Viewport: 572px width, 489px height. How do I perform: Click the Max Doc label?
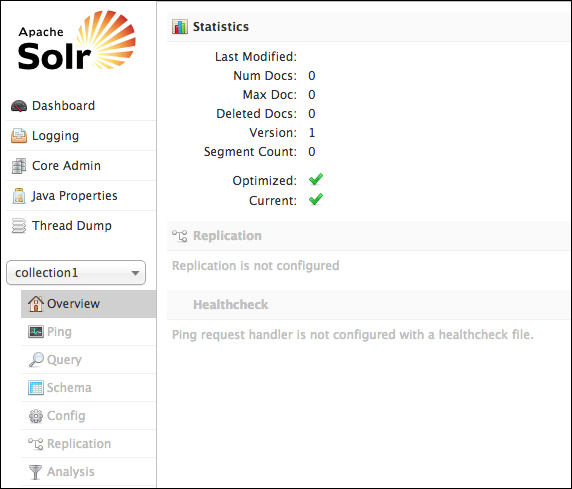coord(270,95)
